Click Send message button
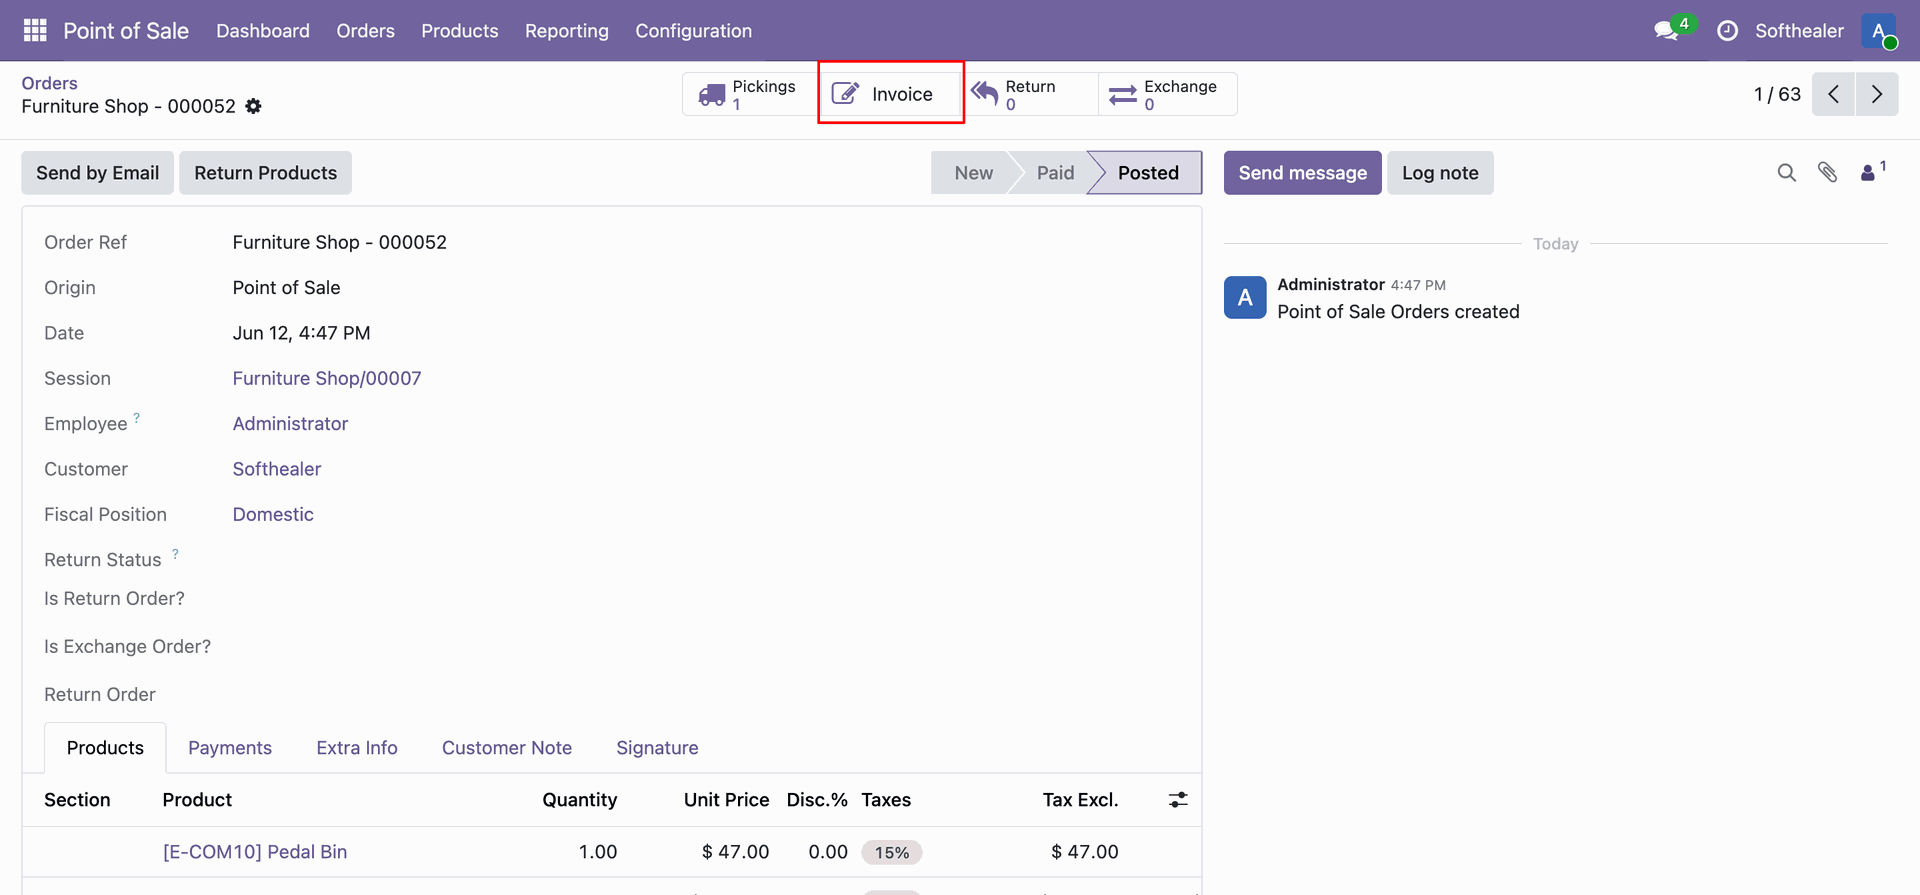Viewport: 1920px width, 895px height. point(1303,173)
